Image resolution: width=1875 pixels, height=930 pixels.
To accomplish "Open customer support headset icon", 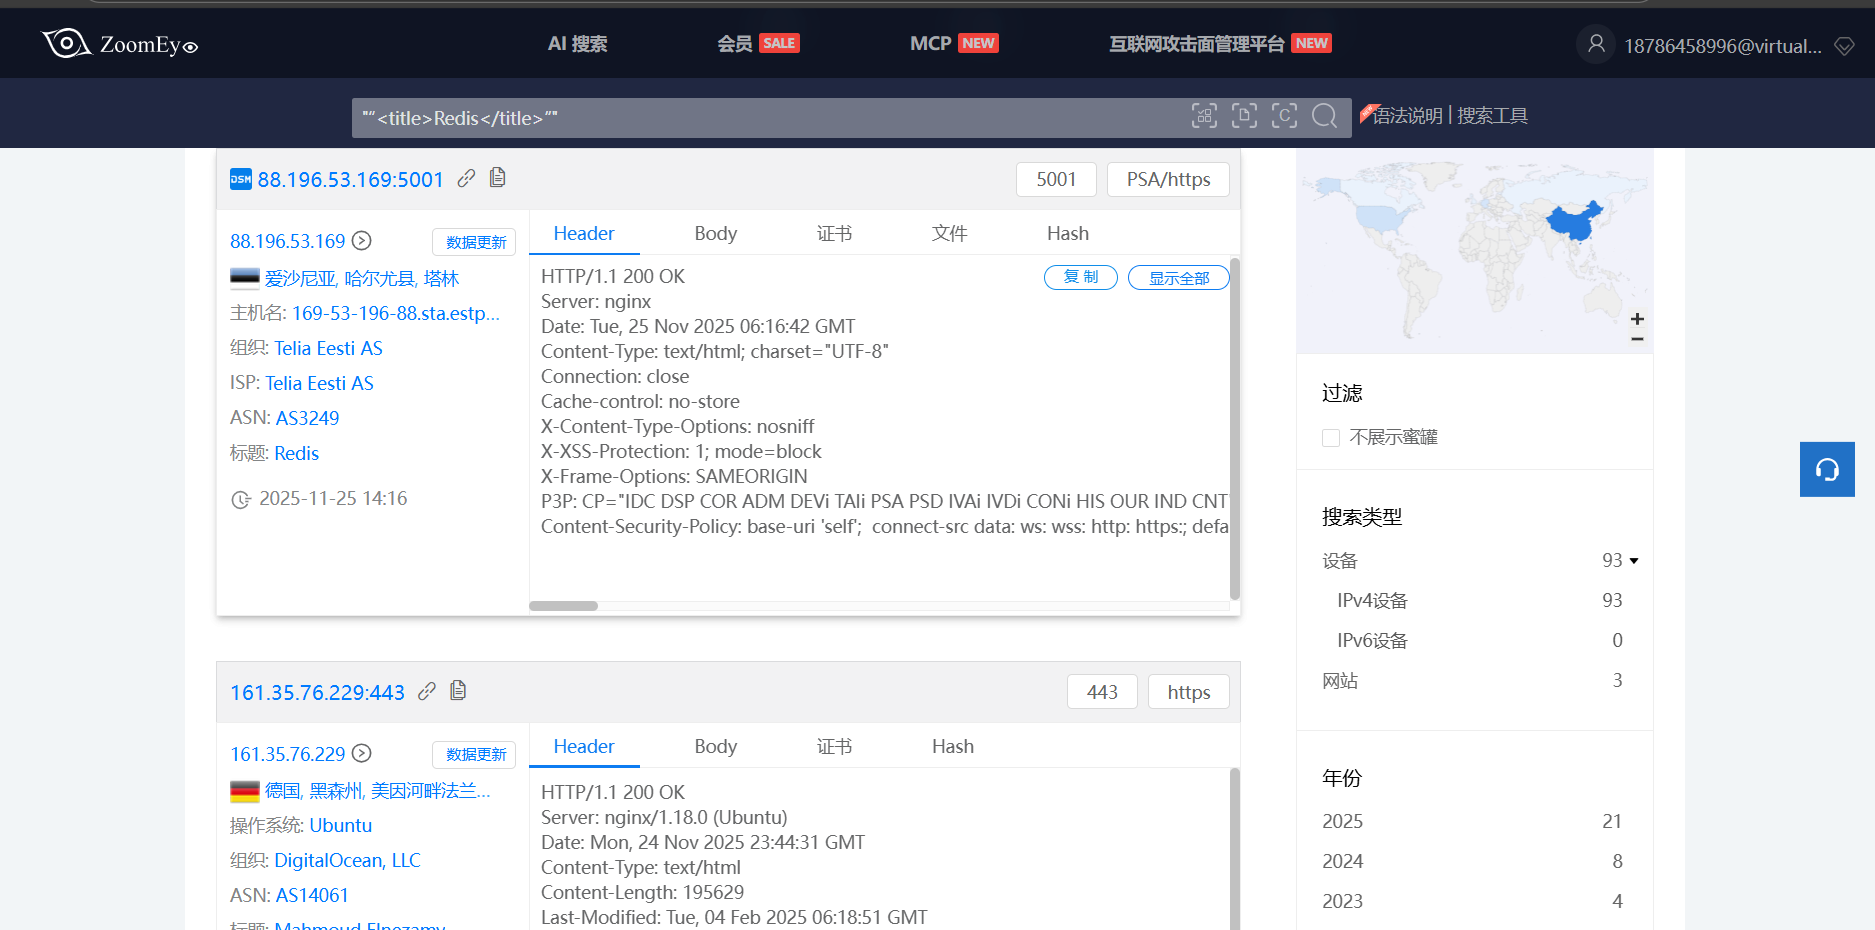I will (x=1827, y=469).
